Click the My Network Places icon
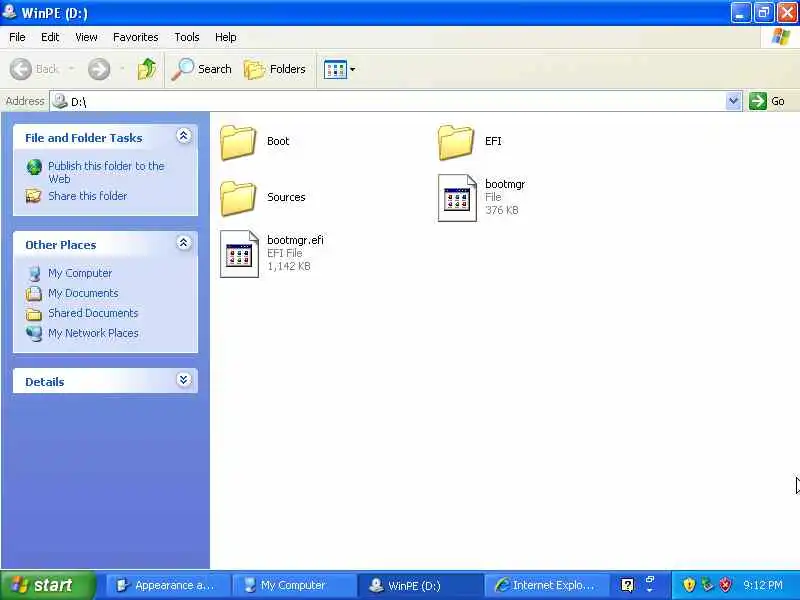This screenshot has width=800, height=600. (x=34, y=334)
